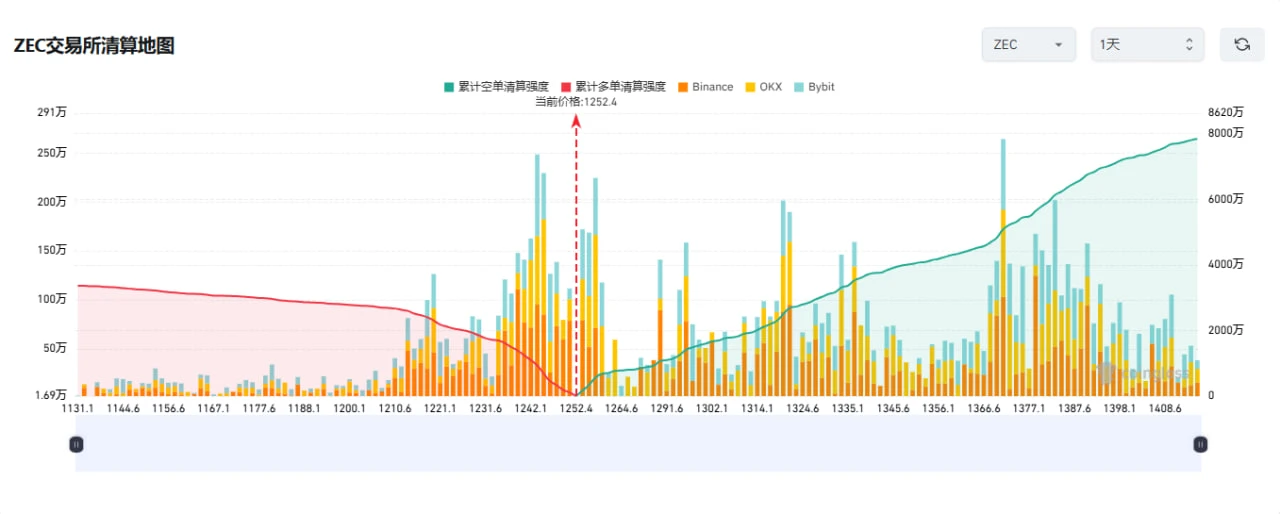
Task: Click the 250万 left axis label
Action: (x=50, y=153)
